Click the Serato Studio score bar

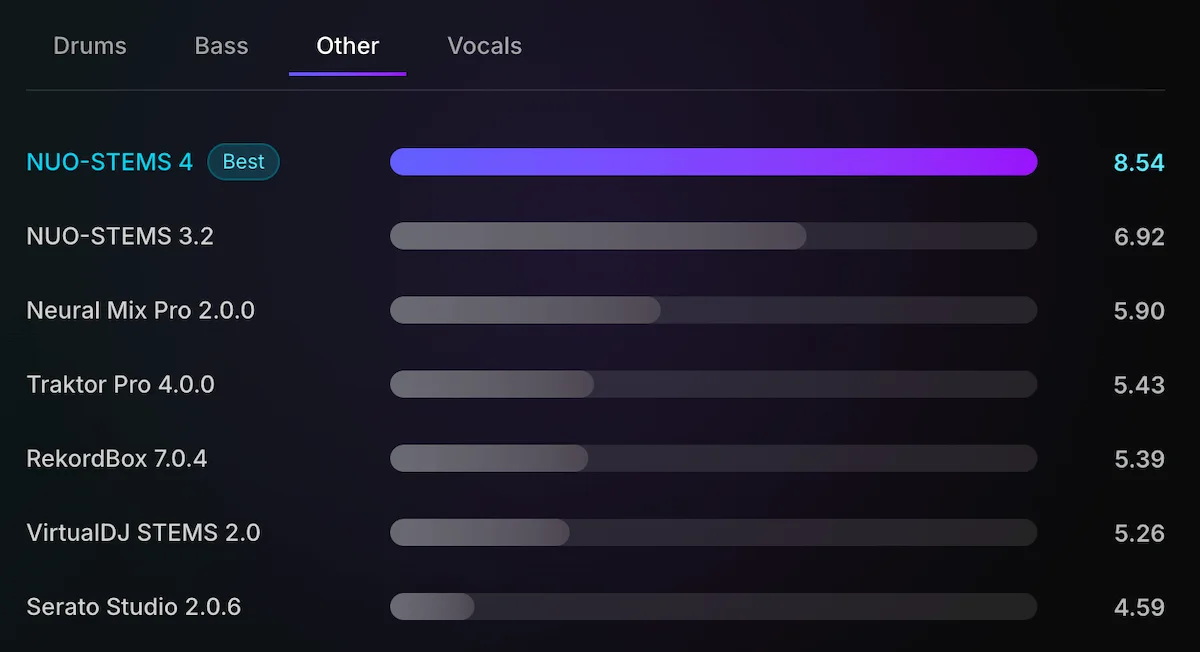(x=714, y=606)
